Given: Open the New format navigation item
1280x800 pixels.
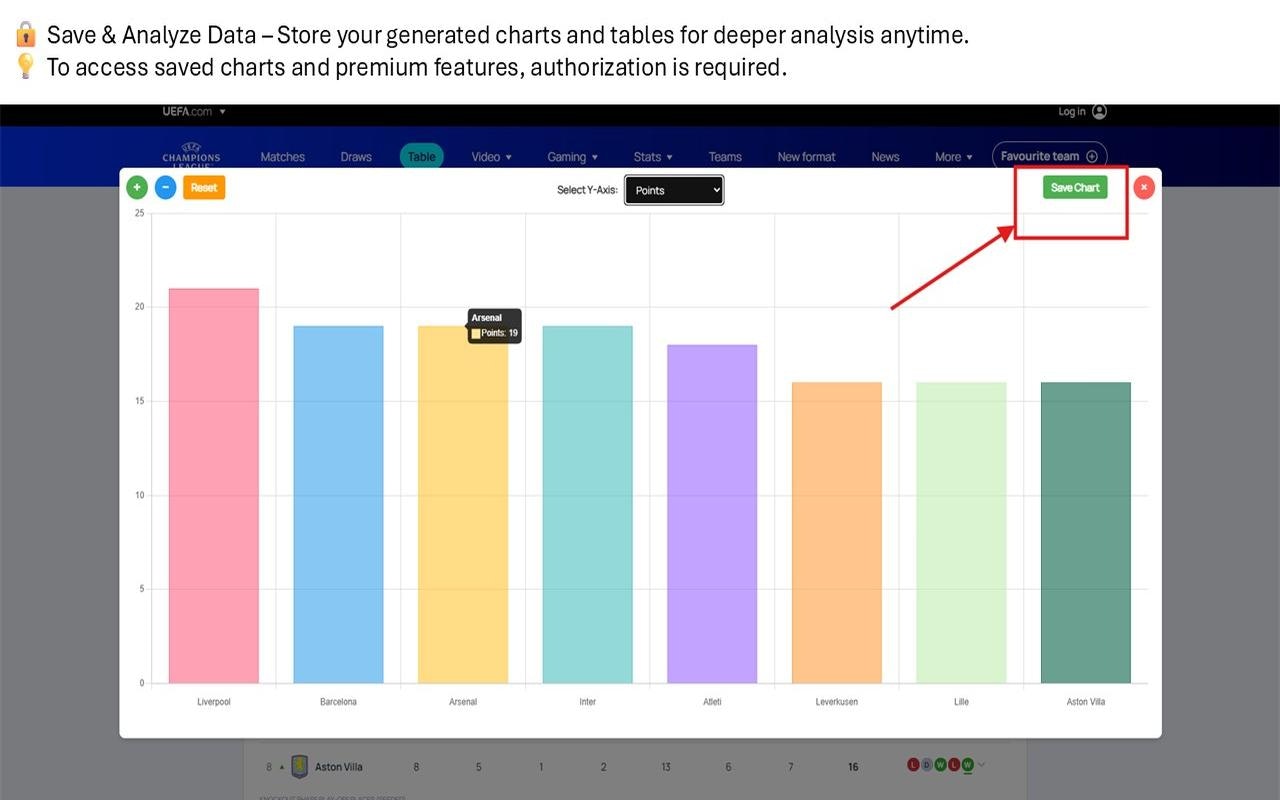Looking at the screenshot, I should tap(806, 157).
